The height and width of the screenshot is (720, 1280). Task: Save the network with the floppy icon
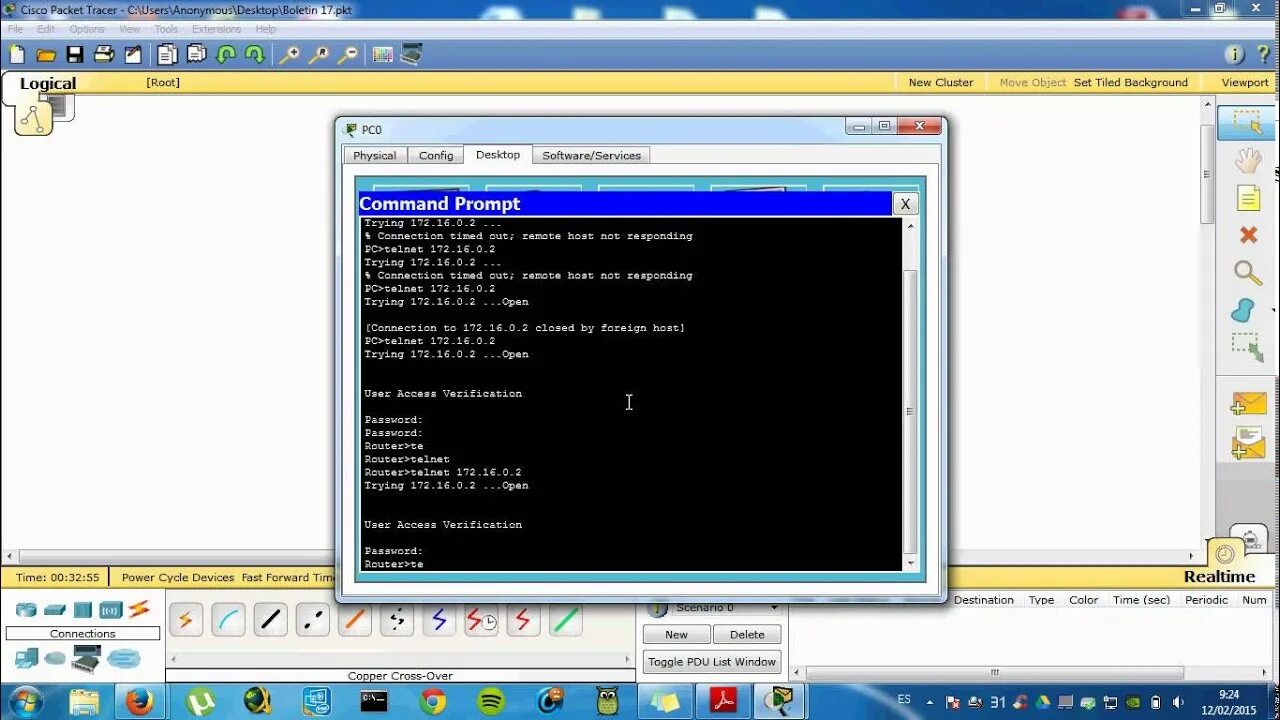click(x=75, y=55)
